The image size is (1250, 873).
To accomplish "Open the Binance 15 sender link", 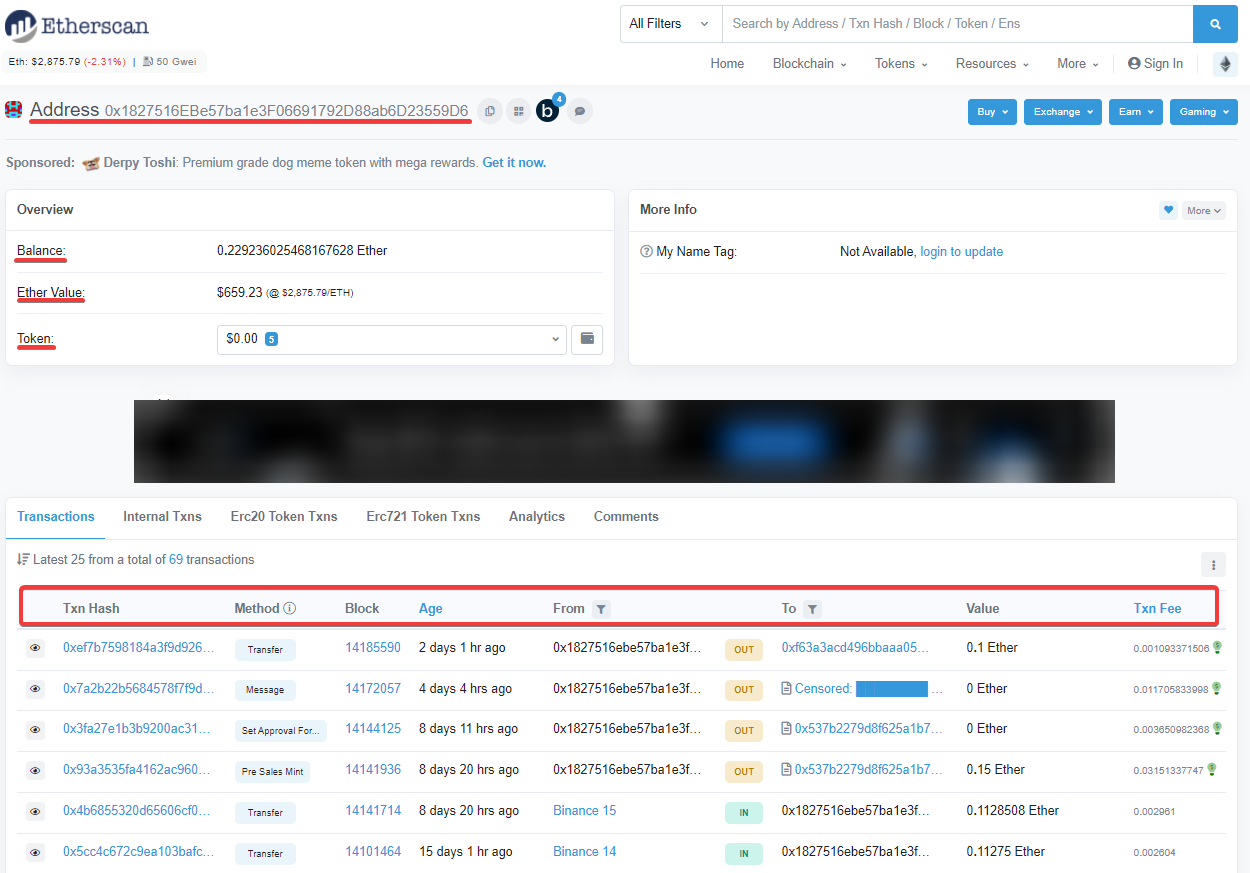I will point(585,811).
